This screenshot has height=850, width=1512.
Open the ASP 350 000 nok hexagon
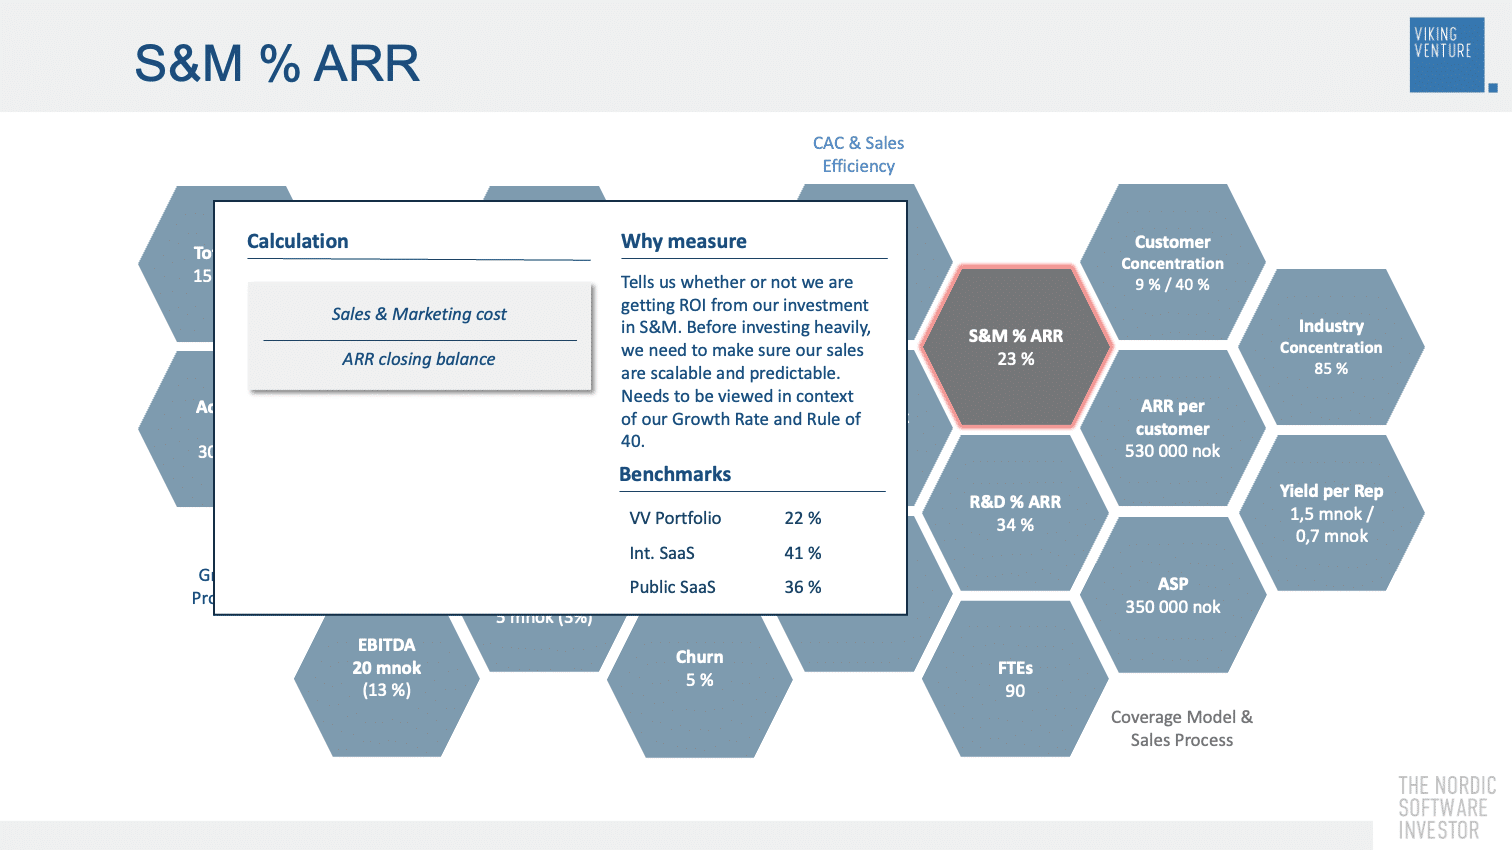point(1172,595)
